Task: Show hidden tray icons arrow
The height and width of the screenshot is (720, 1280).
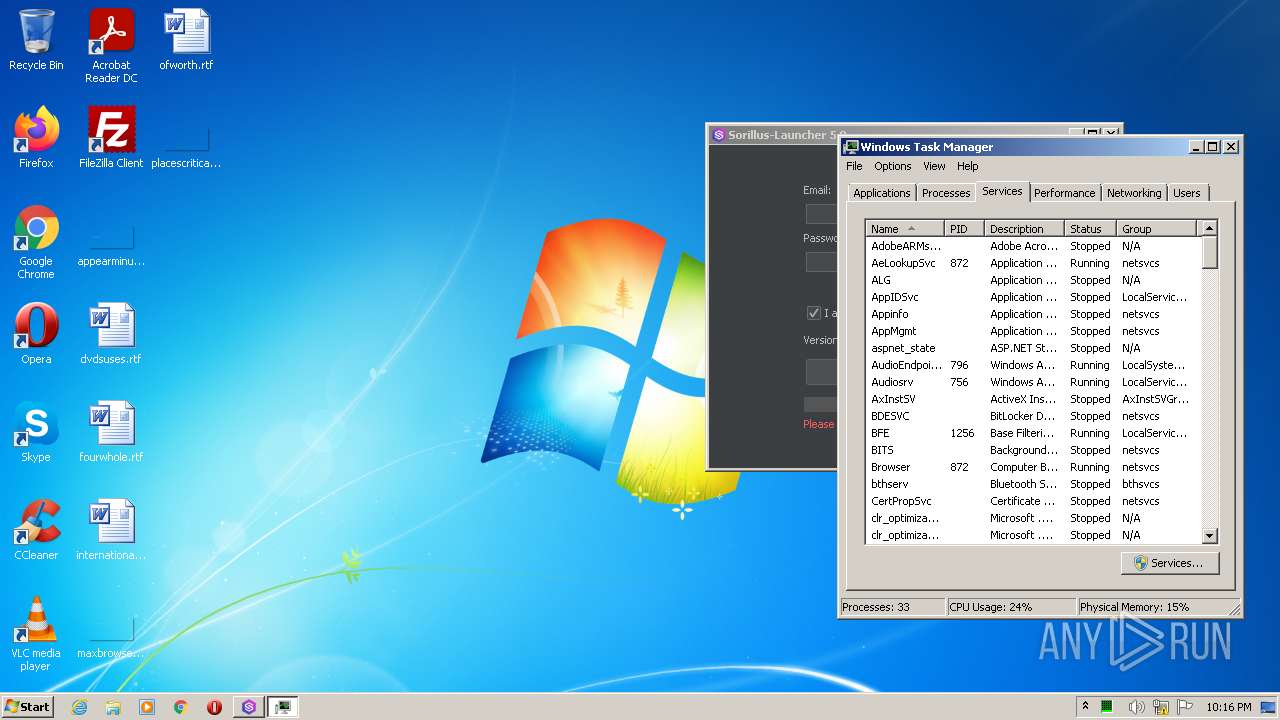Action: 1085,706
